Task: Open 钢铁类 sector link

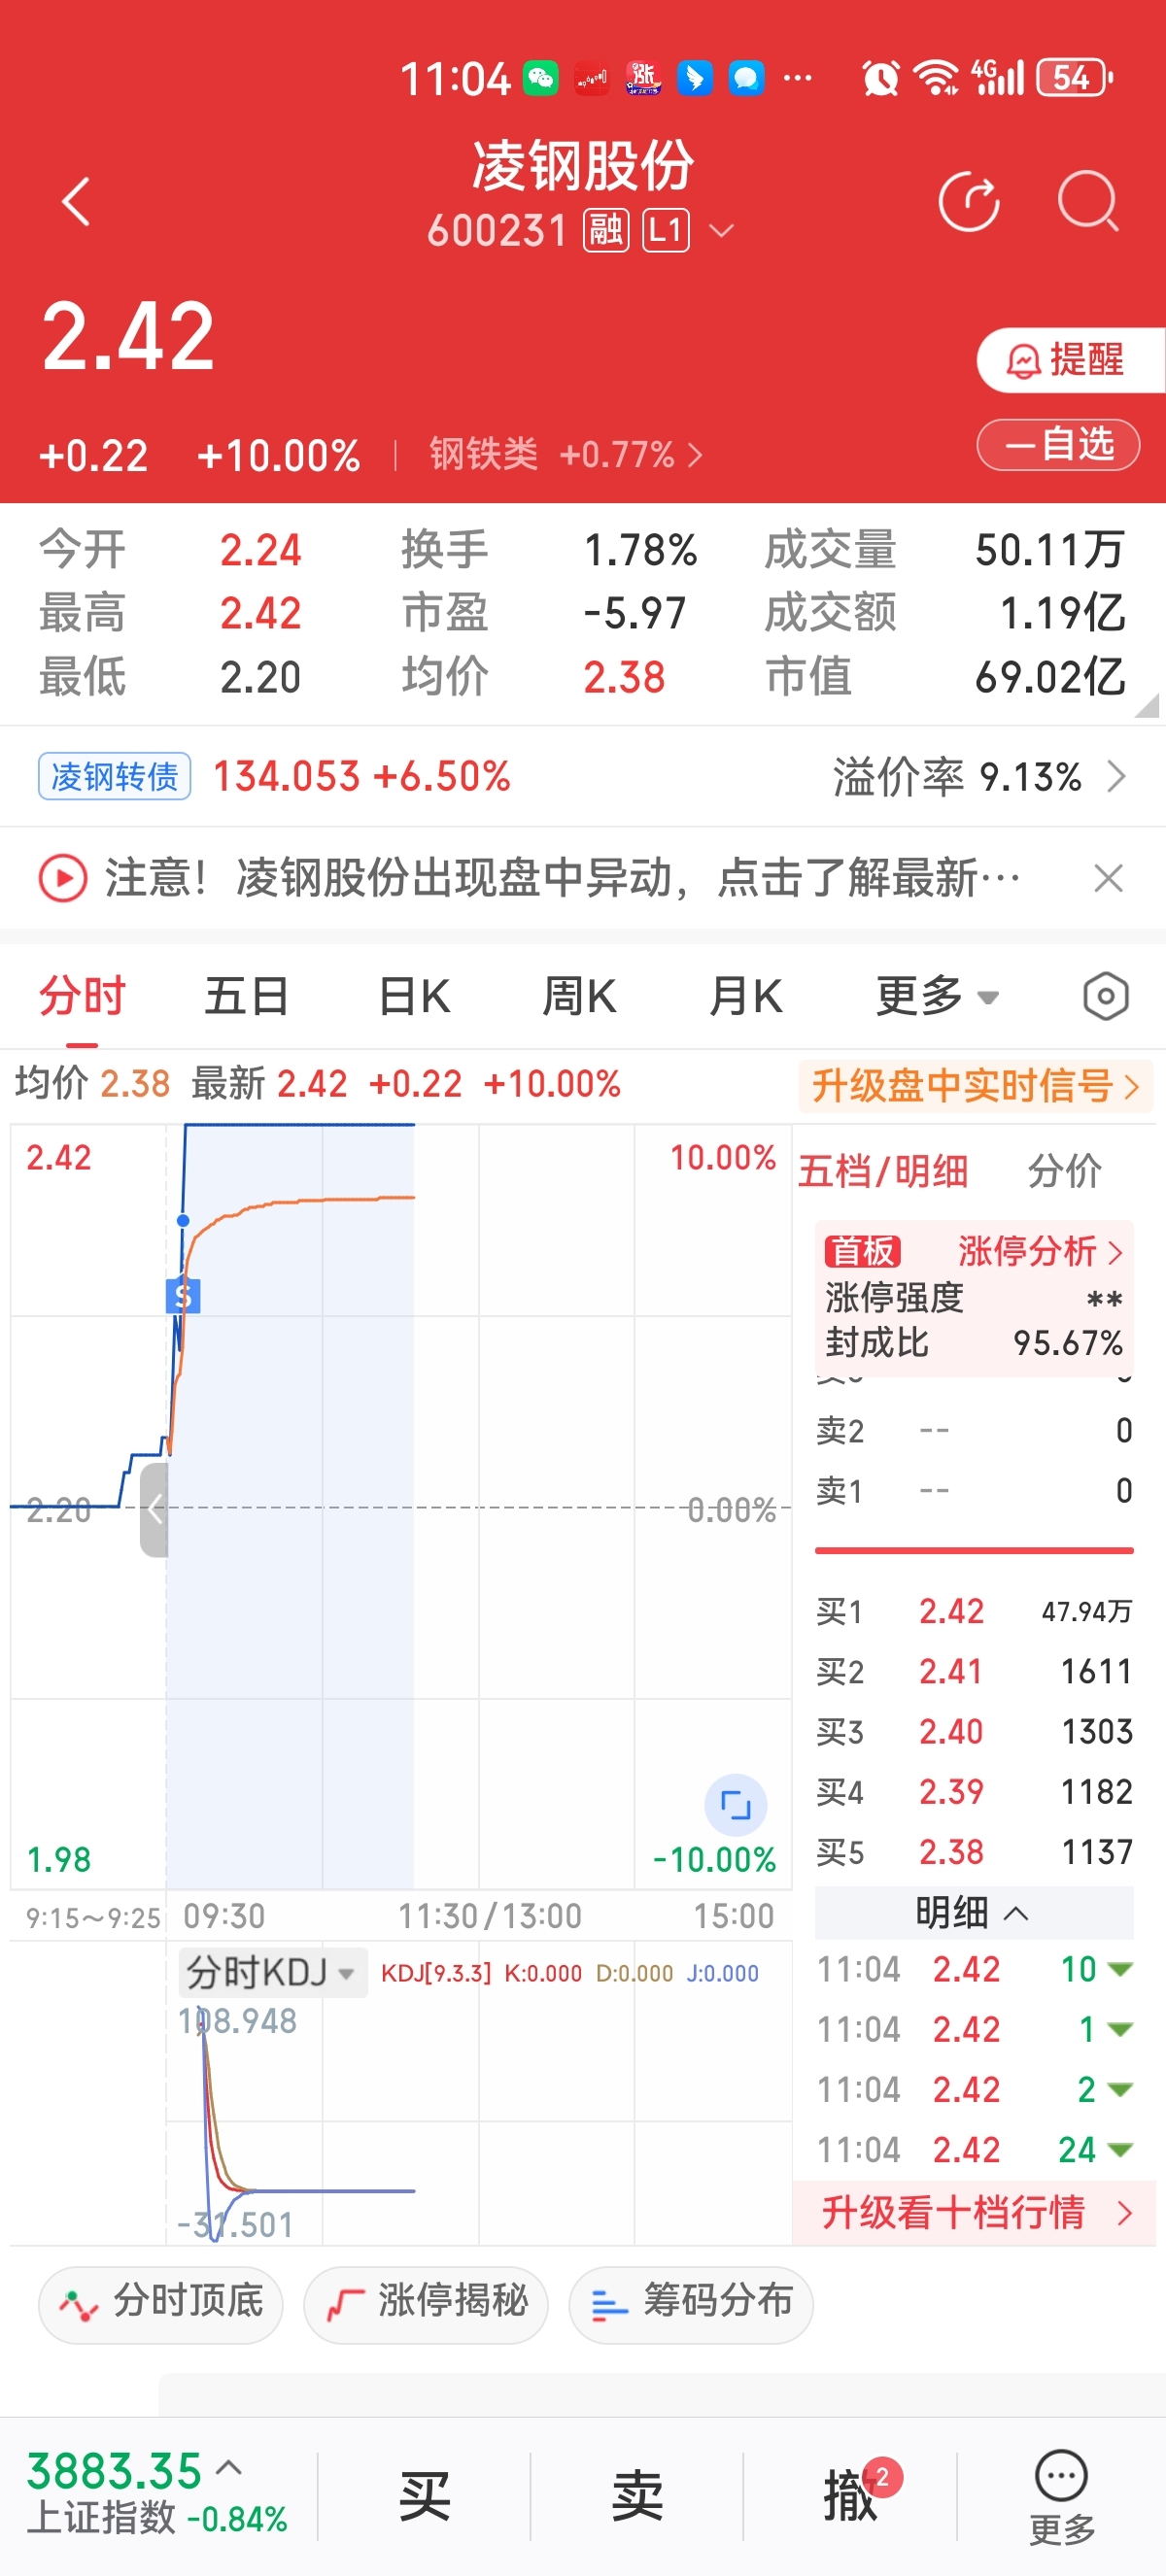Action: pyautogui.click(x=566, y=455)
